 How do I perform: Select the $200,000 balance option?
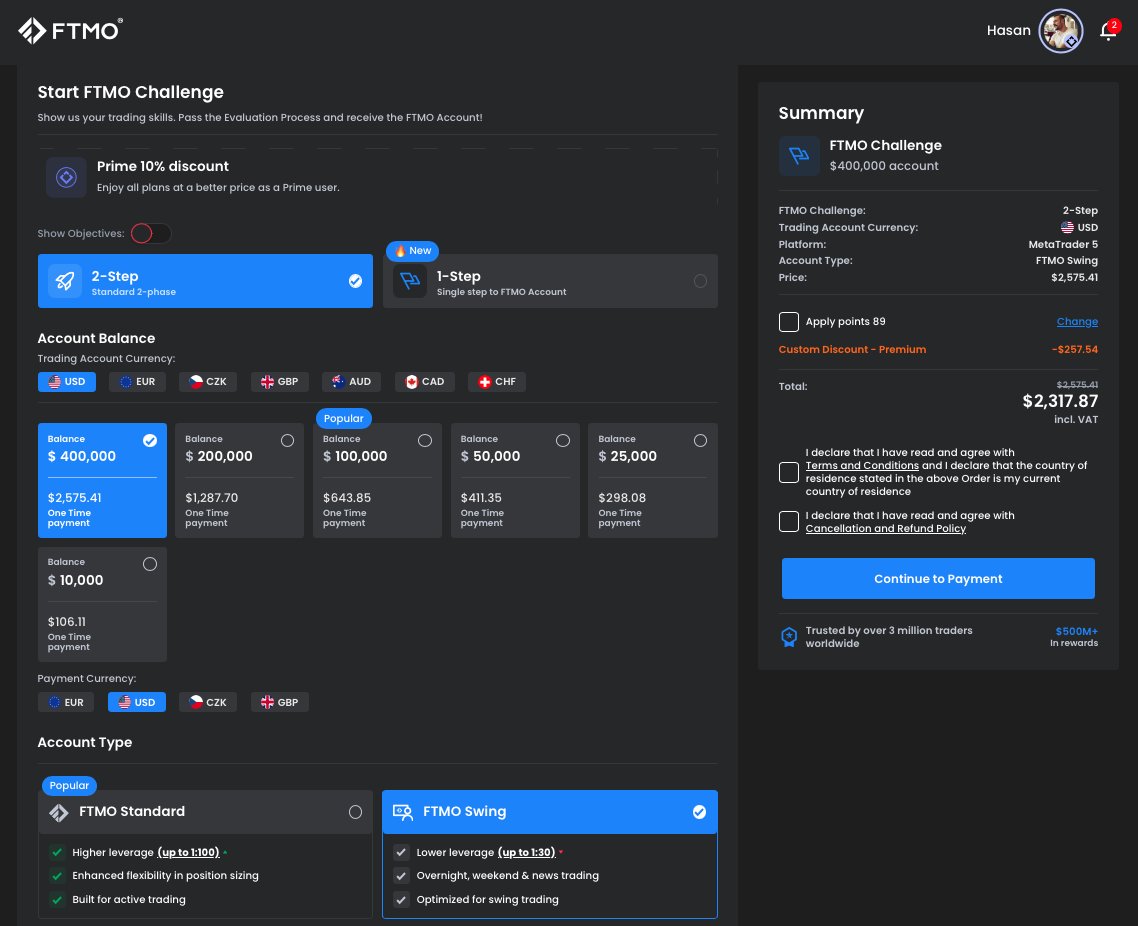click(240, 480)
